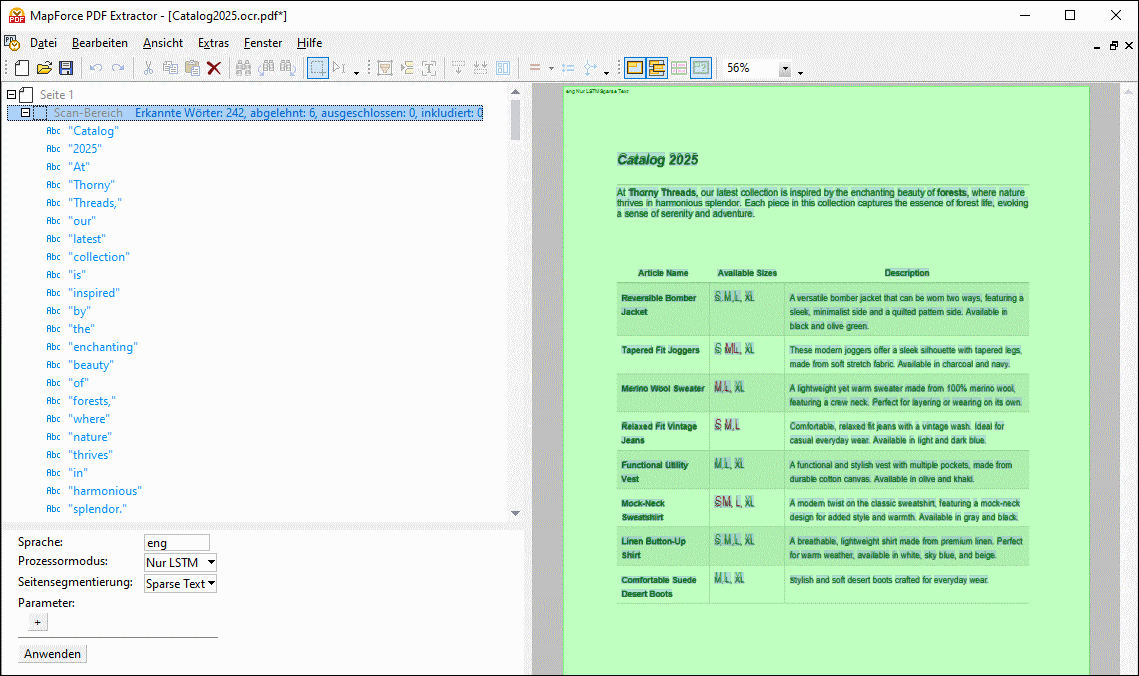Click the Anwenden button
Image resolution: width=1139 pixels, height=676 pixels.
click(53, 654)
